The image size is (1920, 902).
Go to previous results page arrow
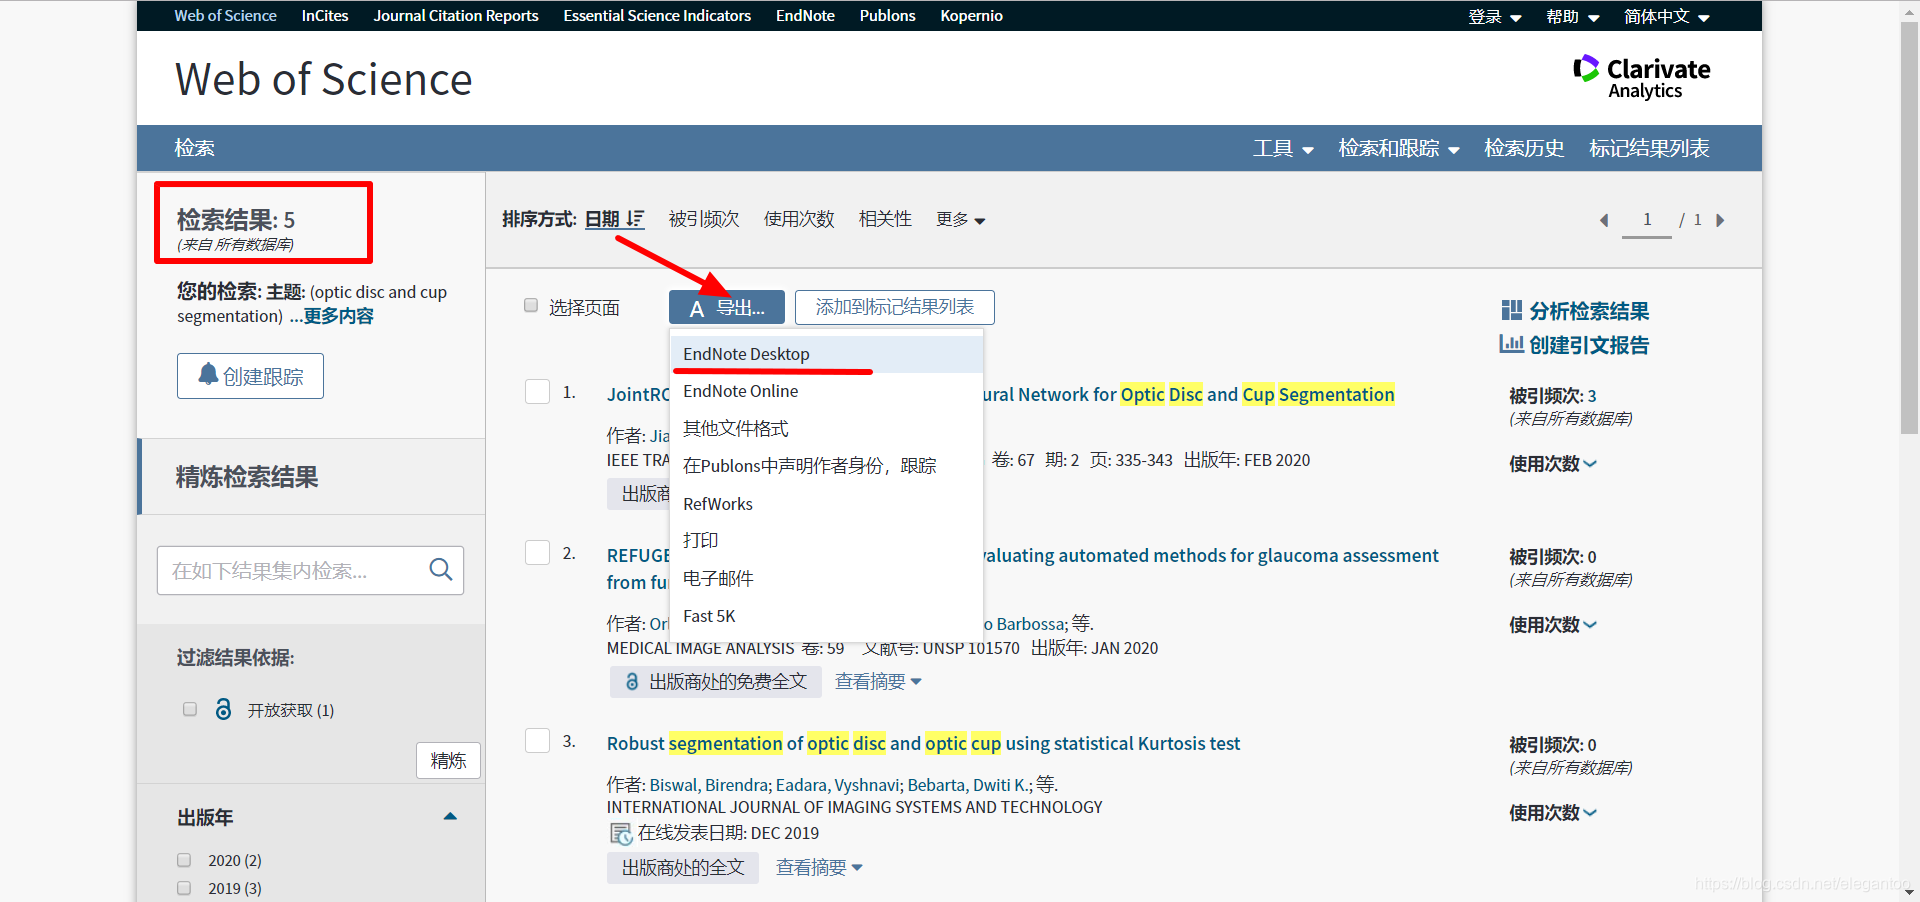point(1604,220)
